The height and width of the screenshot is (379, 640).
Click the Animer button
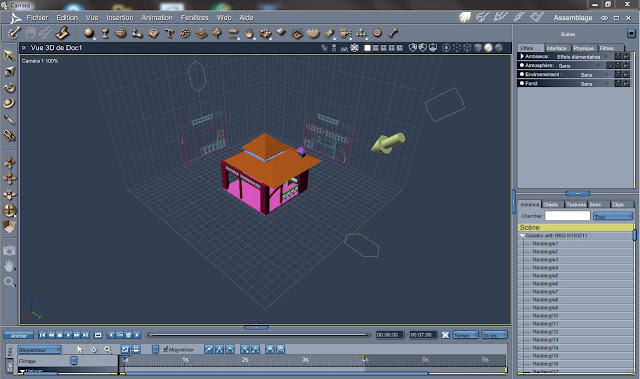point(18,335)
